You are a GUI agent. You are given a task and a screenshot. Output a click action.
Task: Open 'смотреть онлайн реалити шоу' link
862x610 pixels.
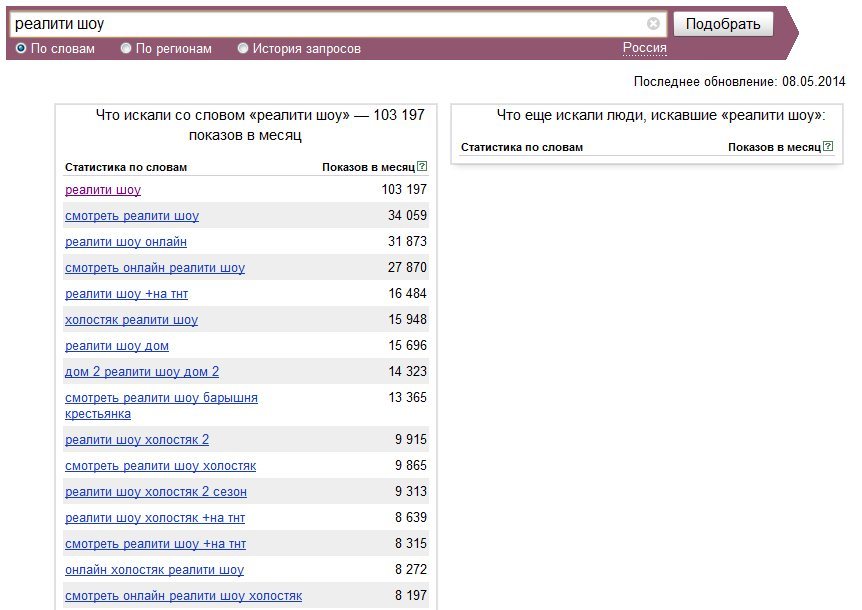155,268
